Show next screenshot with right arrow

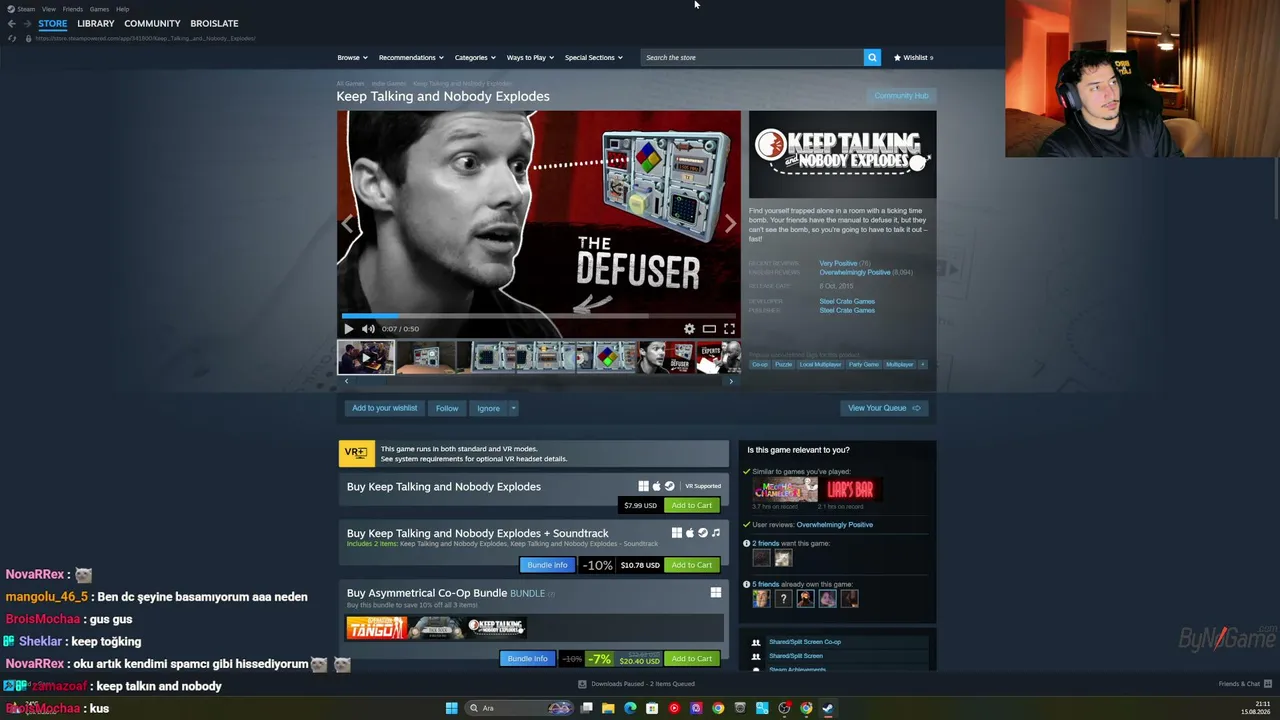click(x=730, y=223)
